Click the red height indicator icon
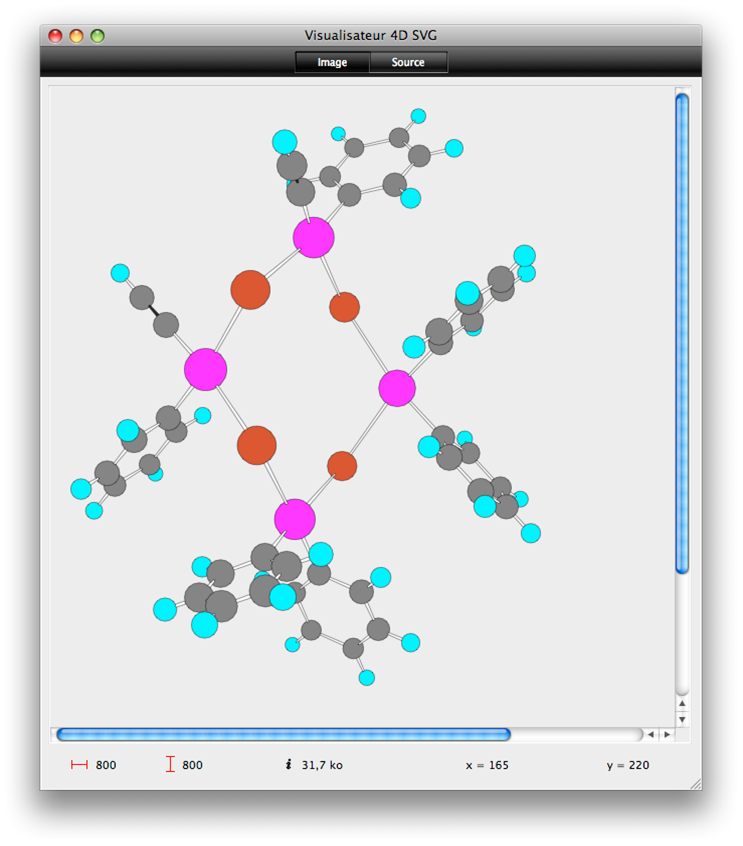This screenshot has width=743, height=846. click(170, 765)
